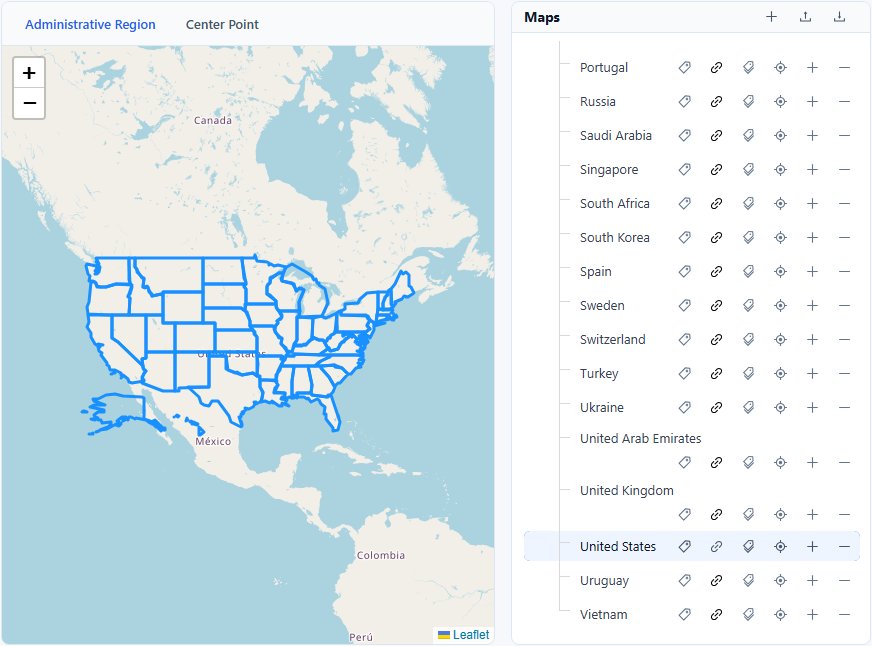Click the minus icon for Singapore
The height and width of the screenshot is (646, 872).
844,169
